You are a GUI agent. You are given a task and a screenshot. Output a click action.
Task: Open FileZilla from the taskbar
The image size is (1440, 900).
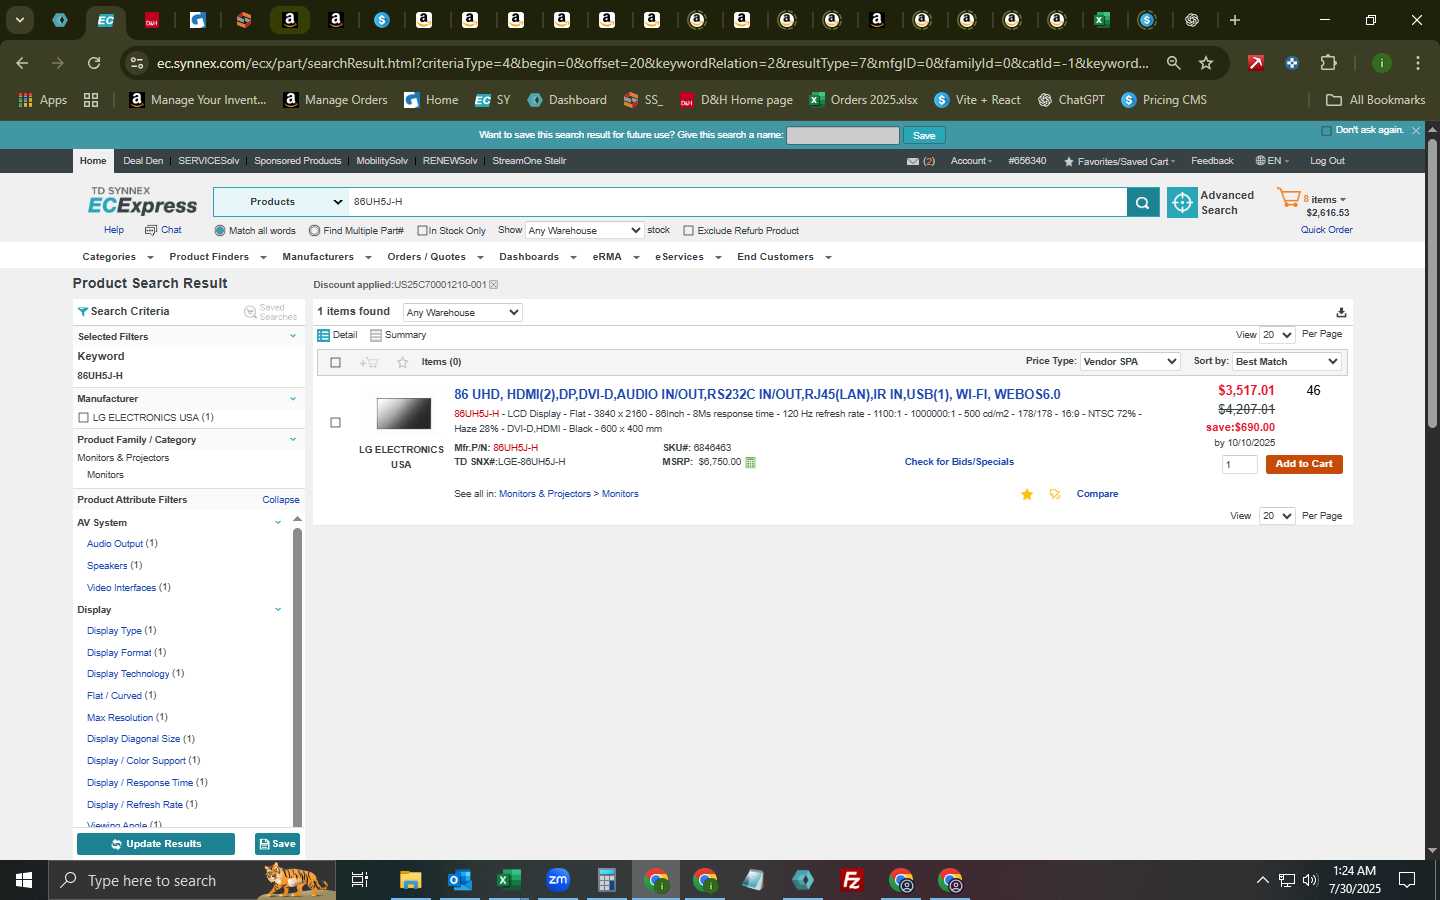852,880
